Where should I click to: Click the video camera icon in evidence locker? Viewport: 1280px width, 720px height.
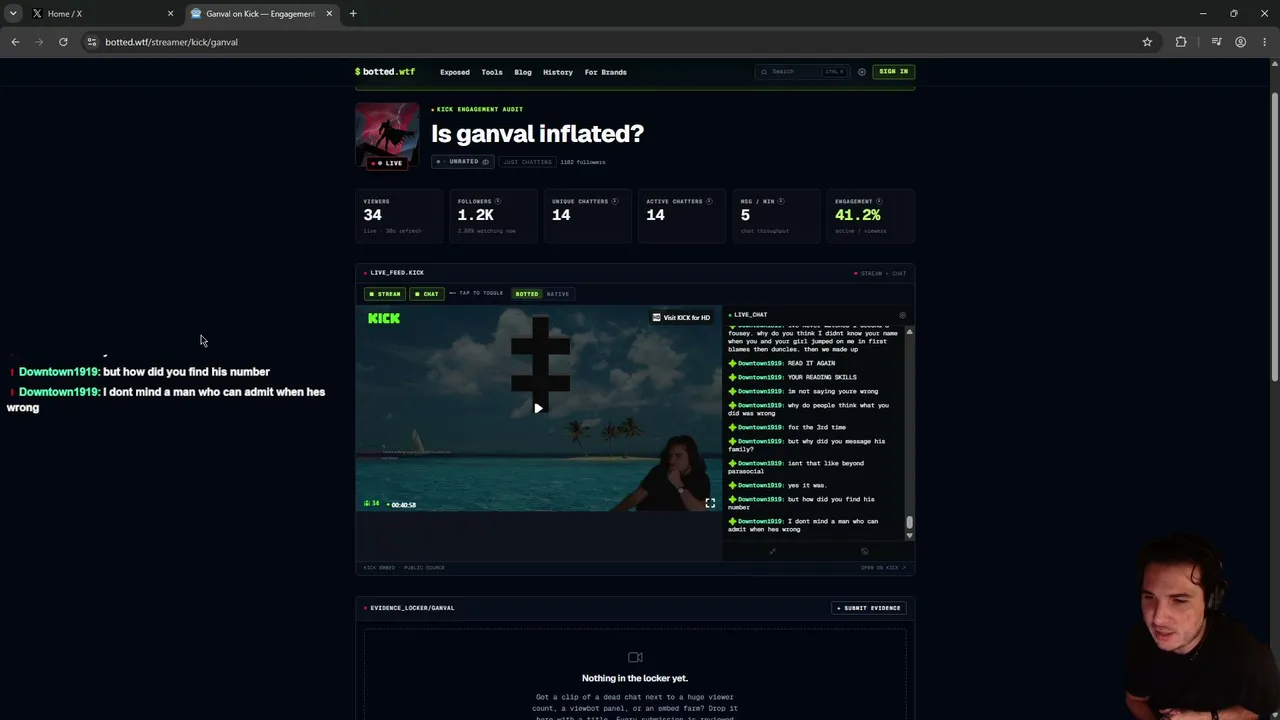pyautogui.click(x=635, y=657)
